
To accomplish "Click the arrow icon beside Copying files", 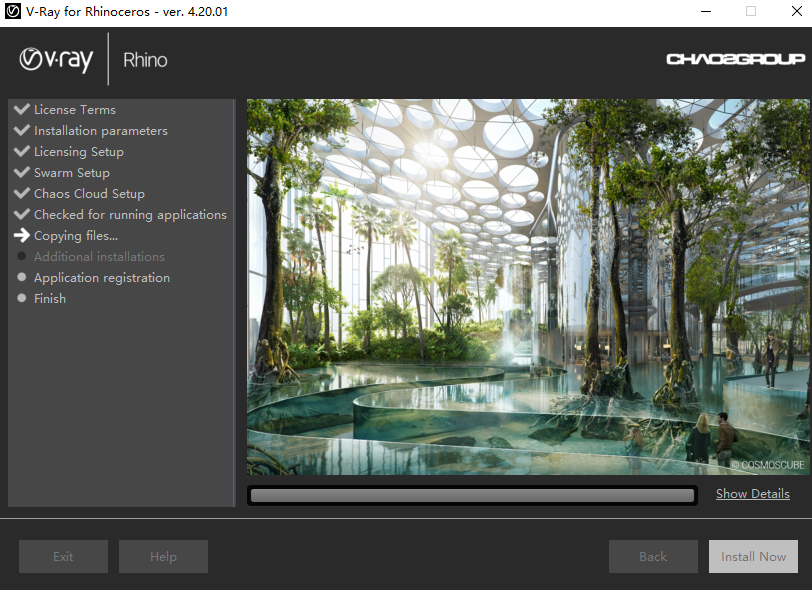I will tap(19, 235).
